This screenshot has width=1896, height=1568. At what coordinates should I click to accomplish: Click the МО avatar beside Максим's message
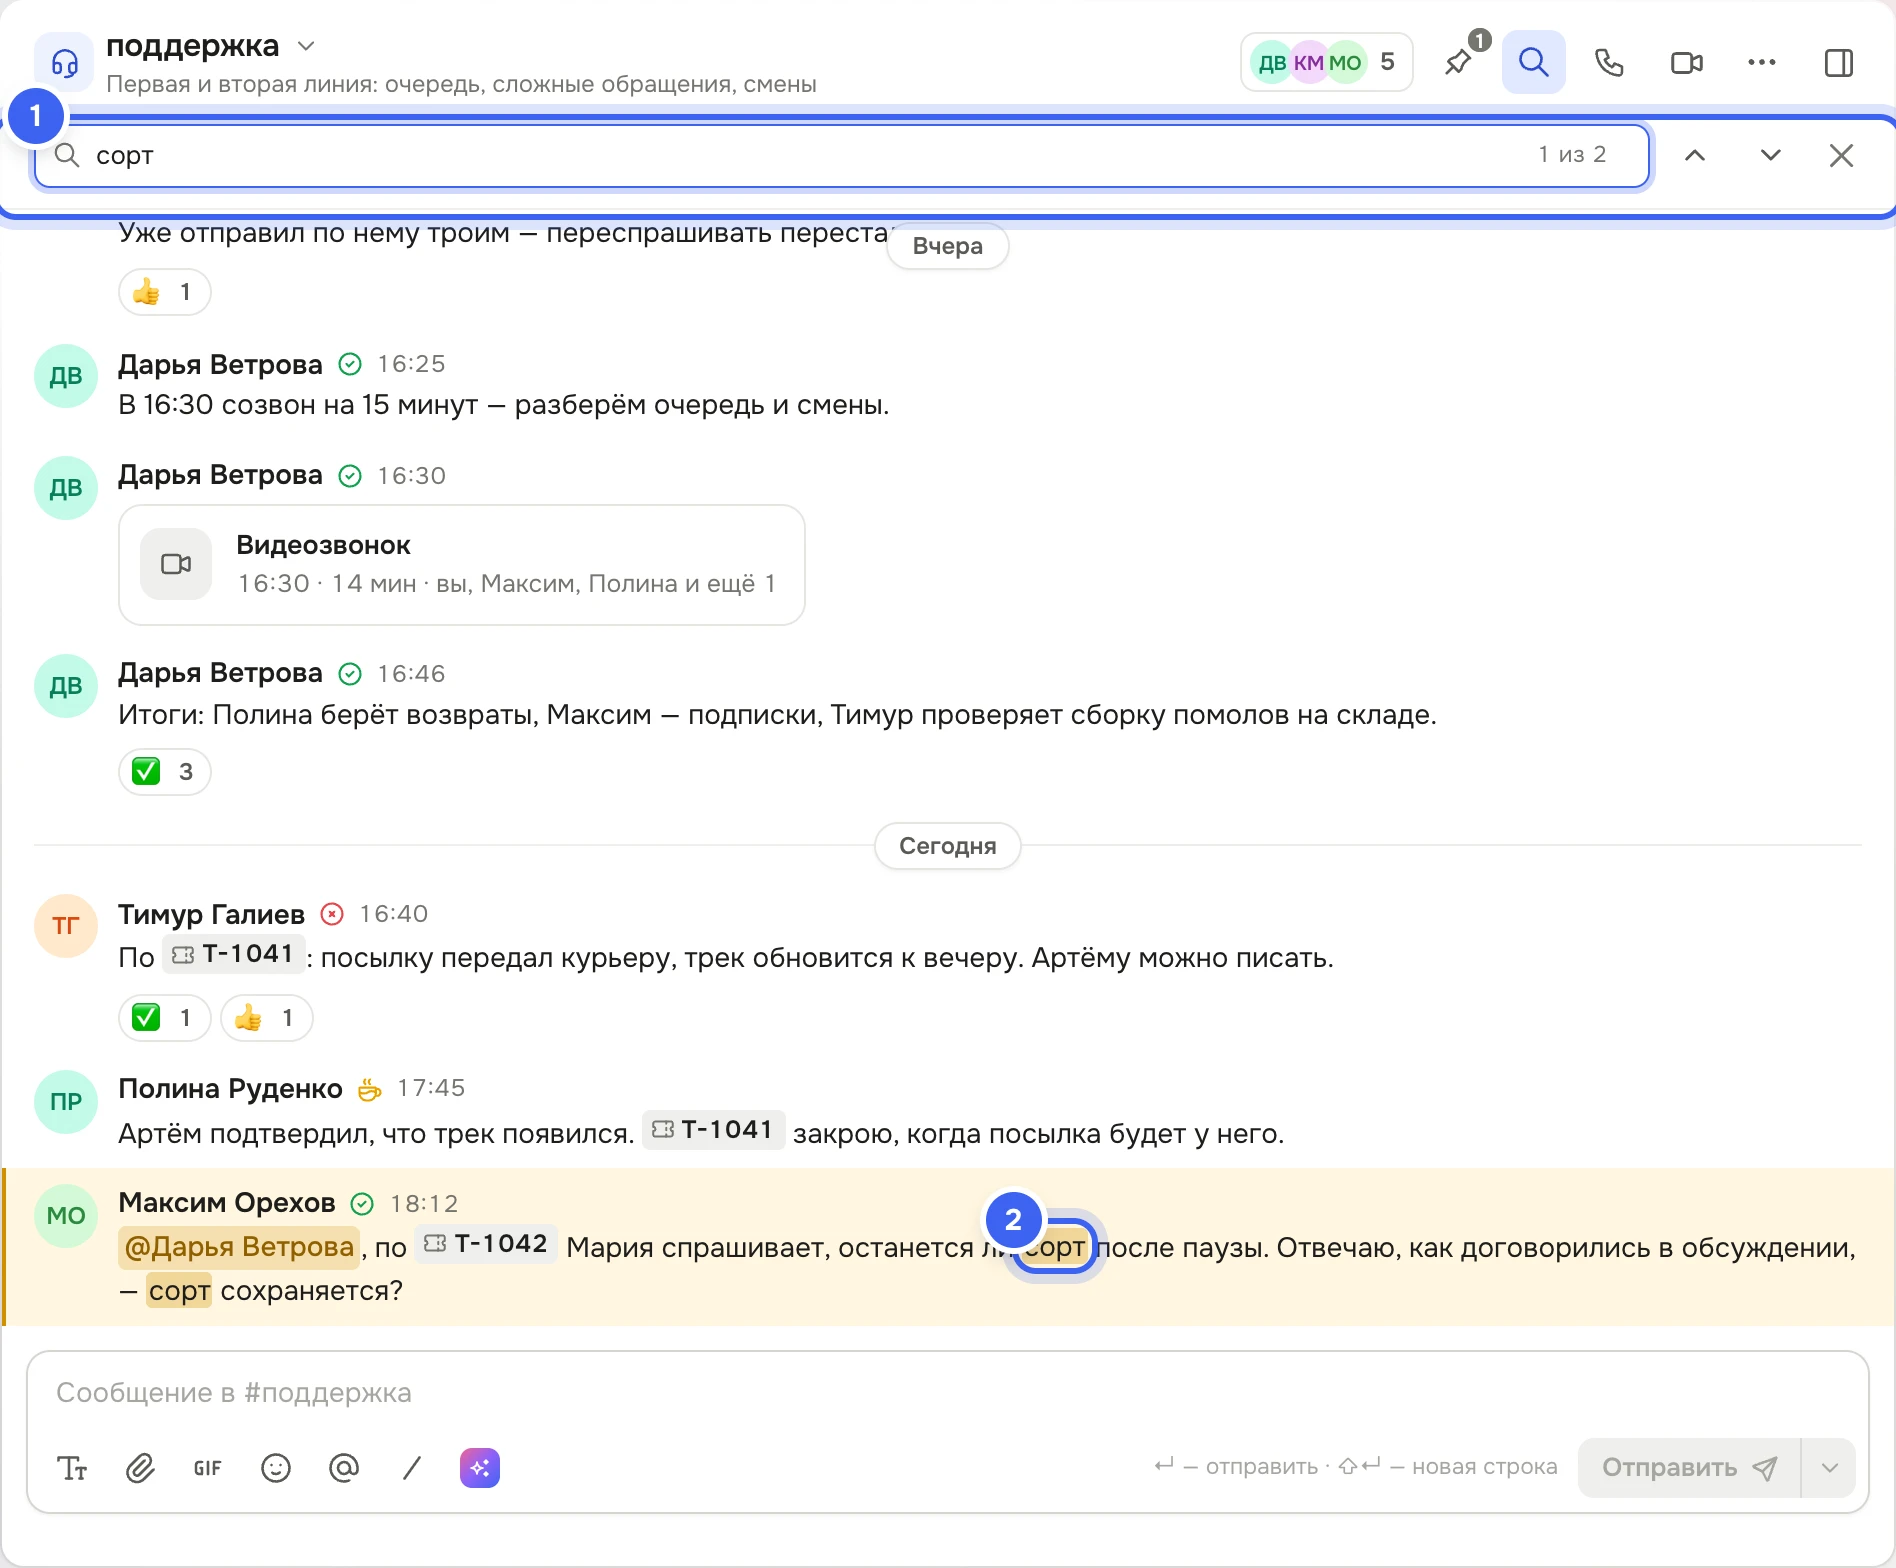[x=66, y=1216]
